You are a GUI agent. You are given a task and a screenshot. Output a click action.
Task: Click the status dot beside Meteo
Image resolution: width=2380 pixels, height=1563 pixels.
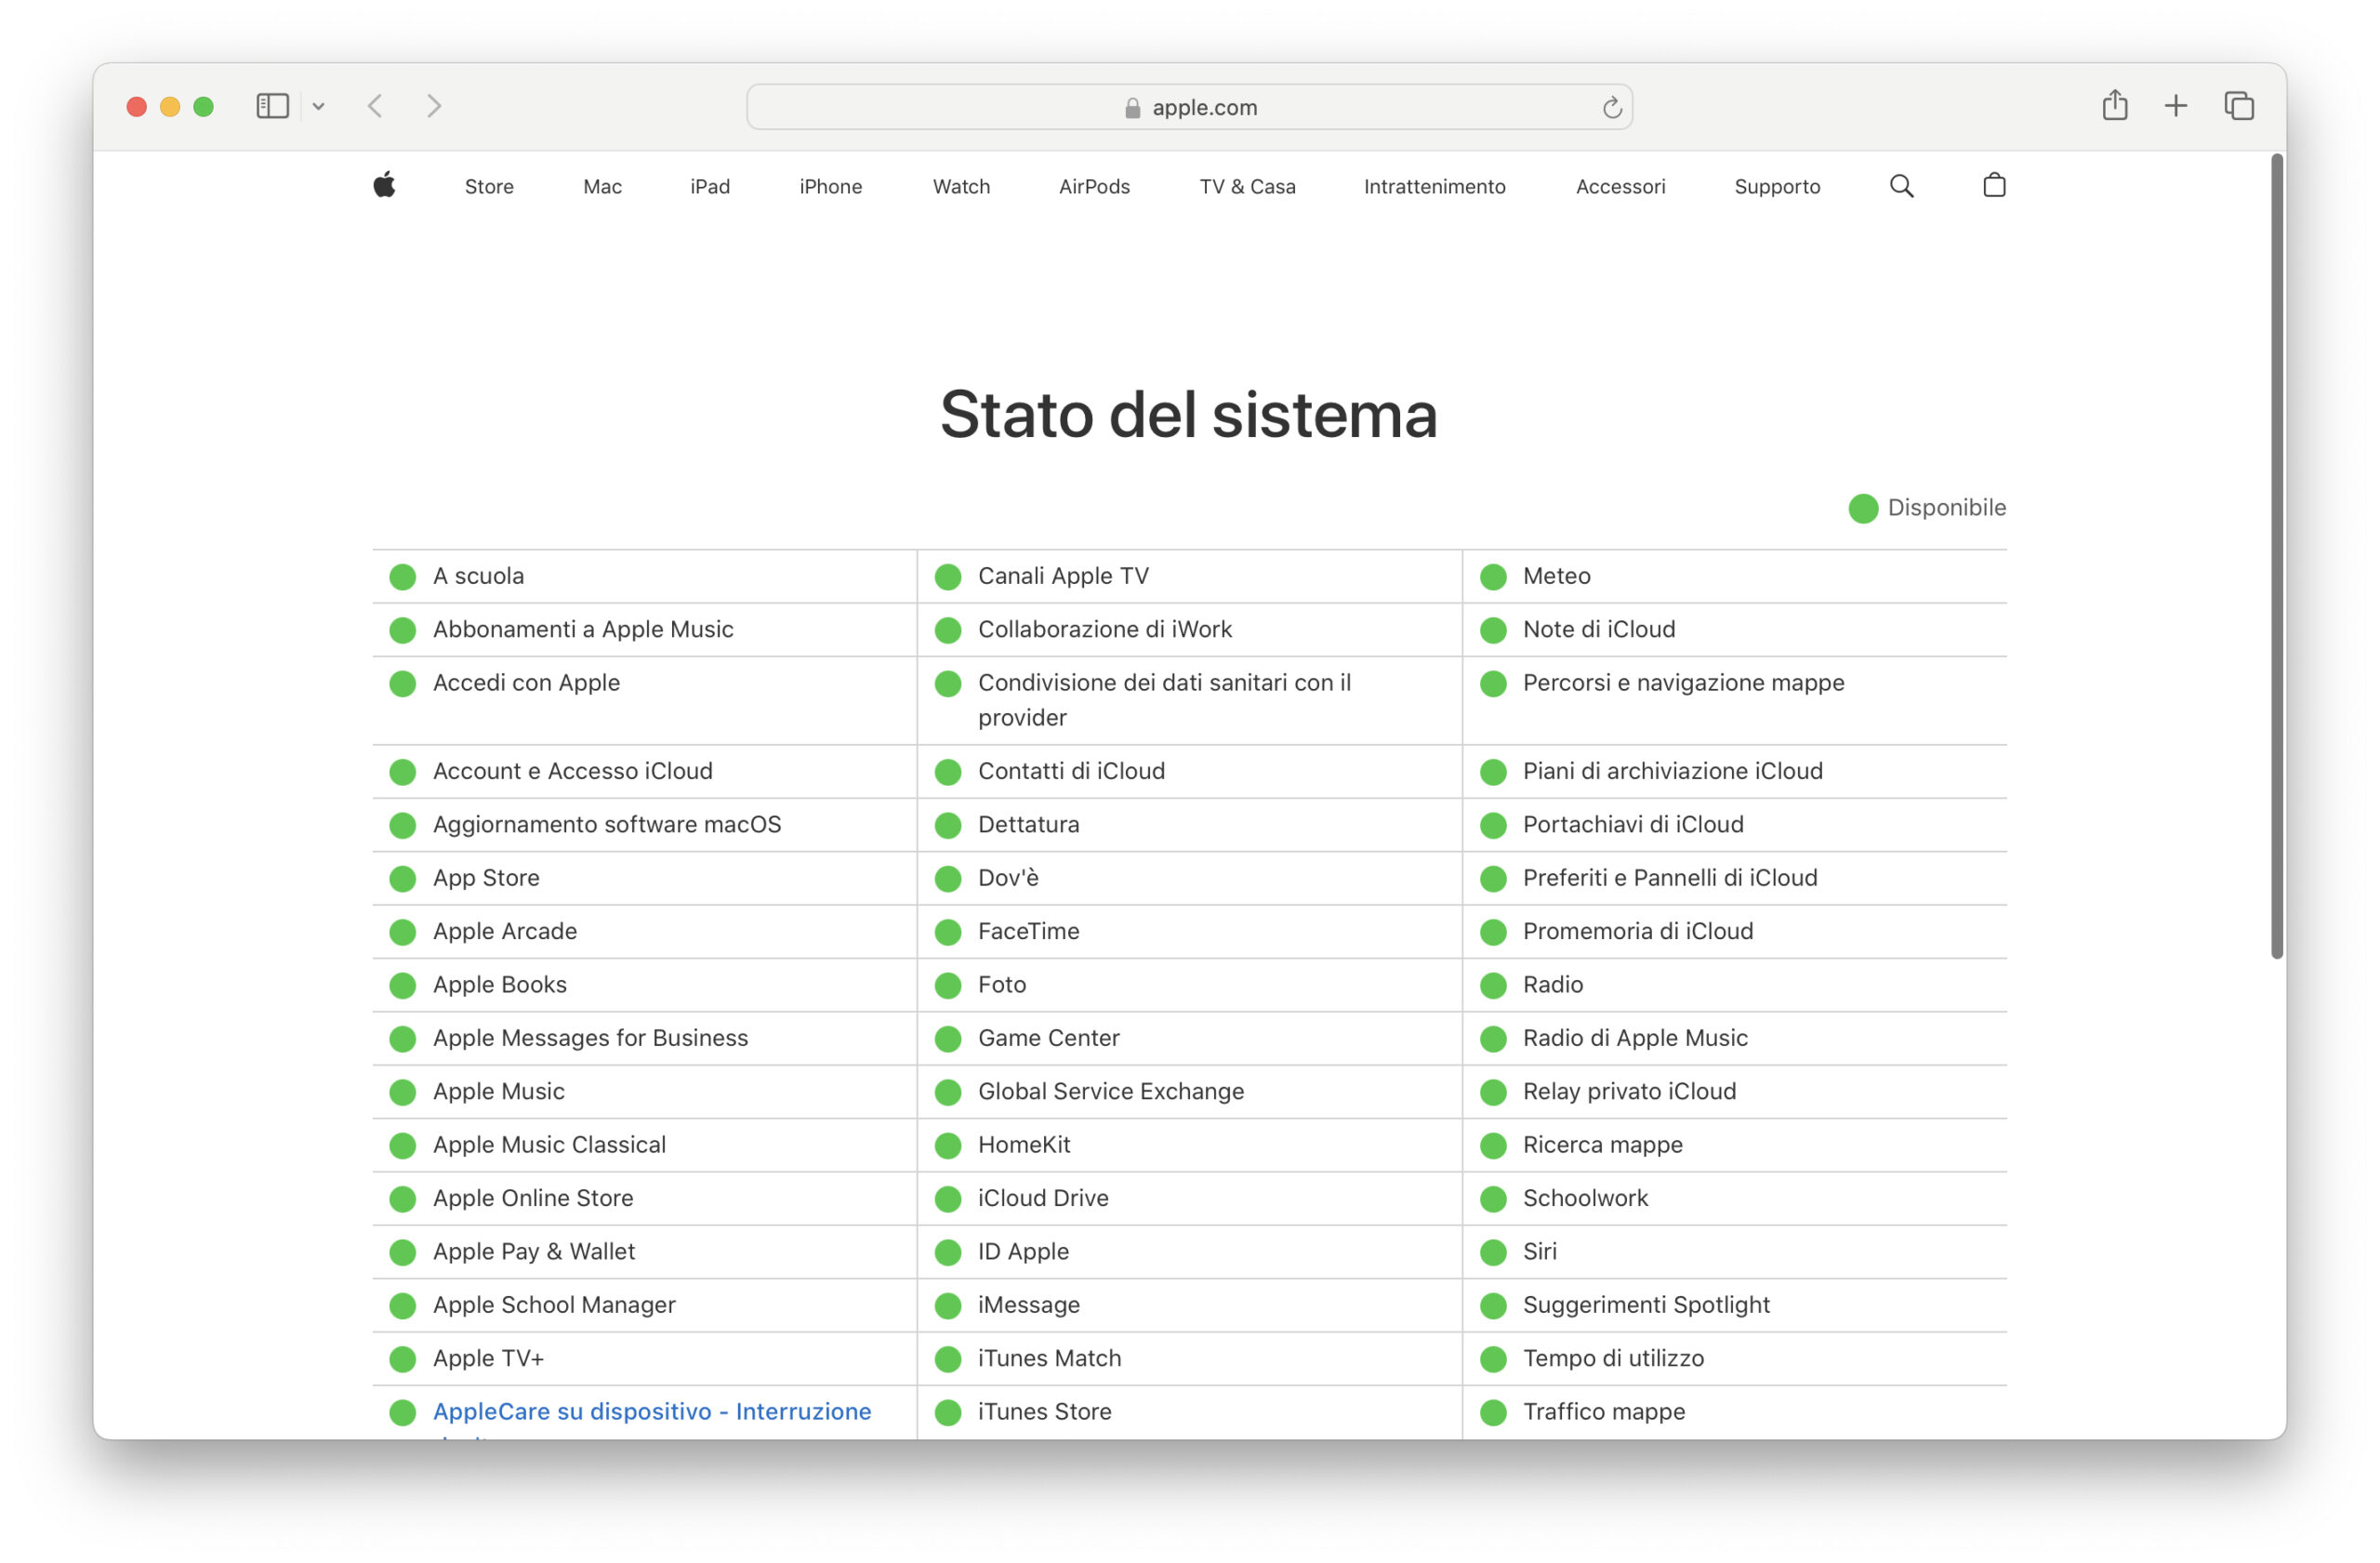point(1493,576)
